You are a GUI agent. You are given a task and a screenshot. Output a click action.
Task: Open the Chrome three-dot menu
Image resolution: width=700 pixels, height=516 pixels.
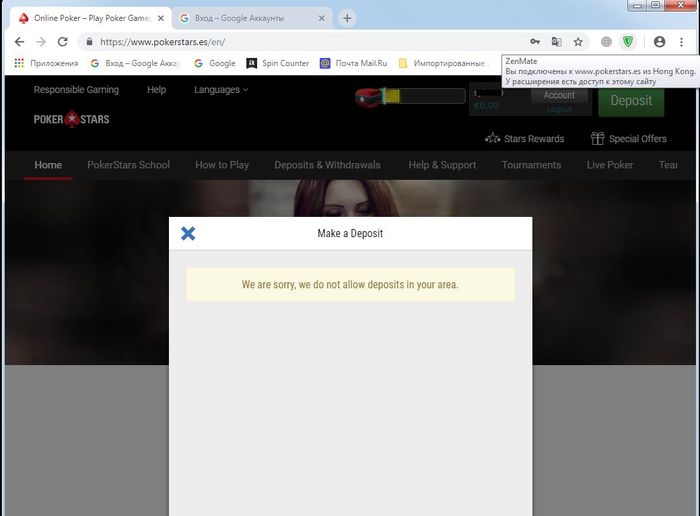click(x=681, y=42)
